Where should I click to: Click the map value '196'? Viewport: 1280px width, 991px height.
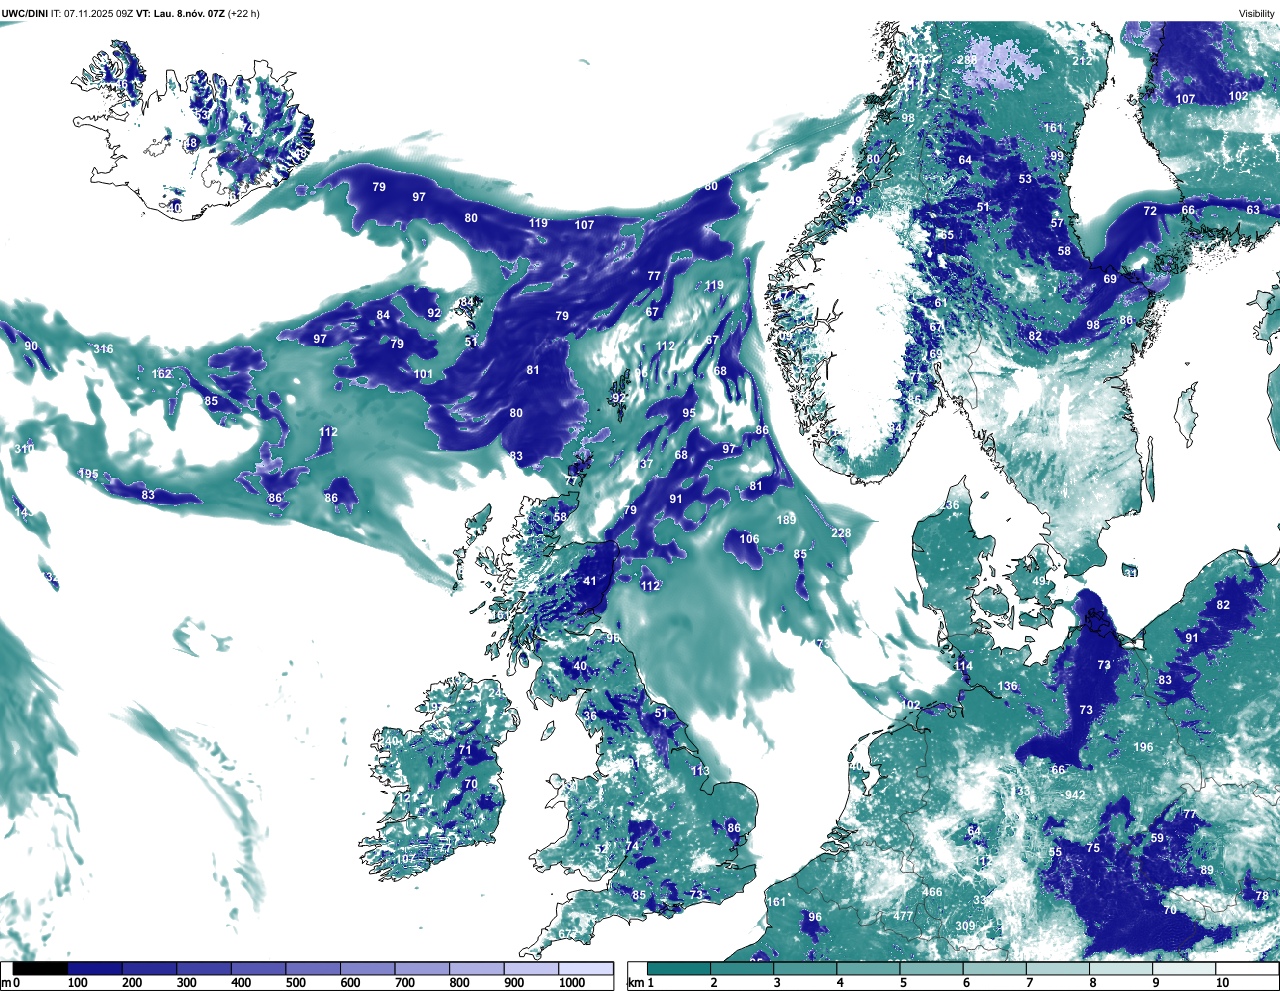point(1143,747)
